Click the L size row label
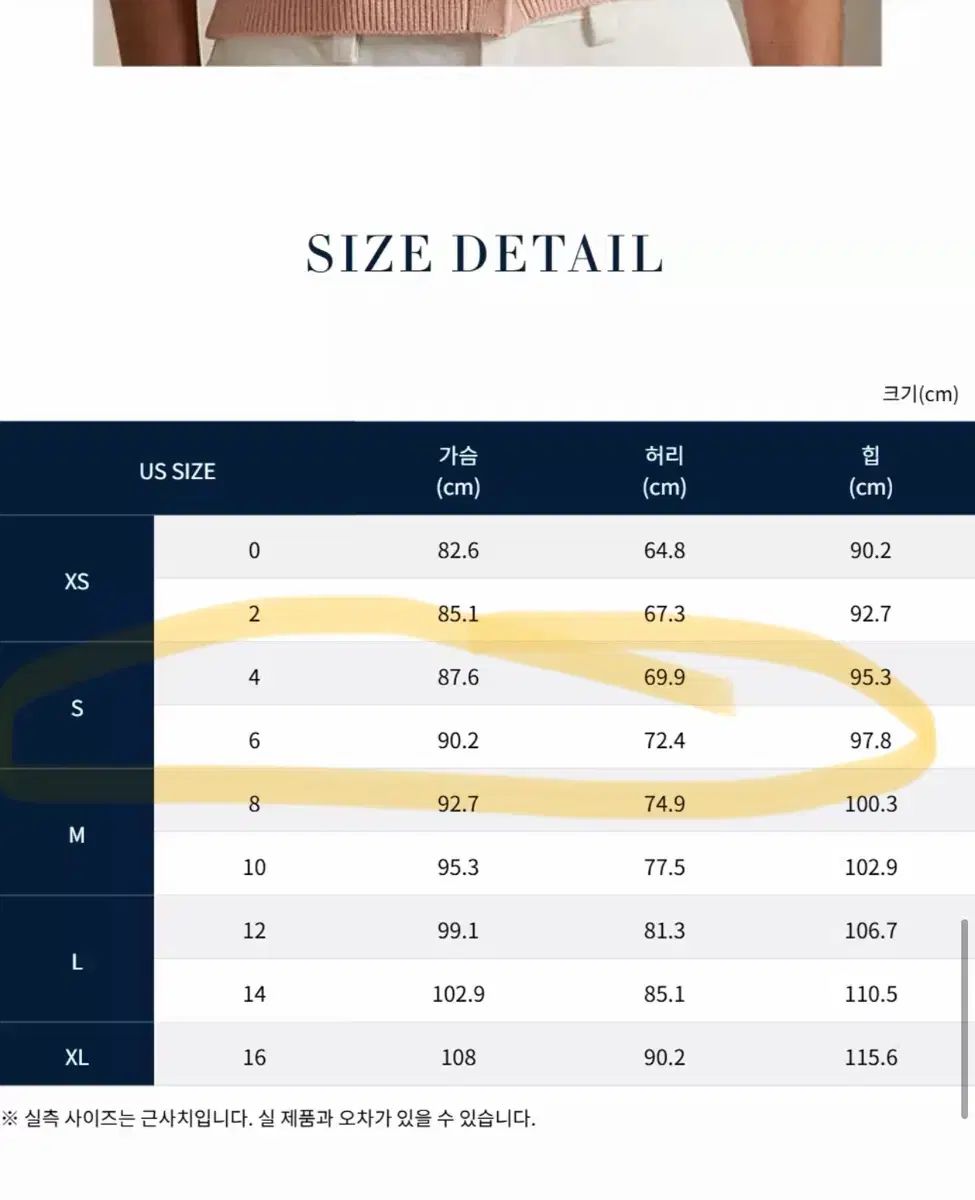Viewport: 975px width, 1200px height. click(x=77, y=962)
